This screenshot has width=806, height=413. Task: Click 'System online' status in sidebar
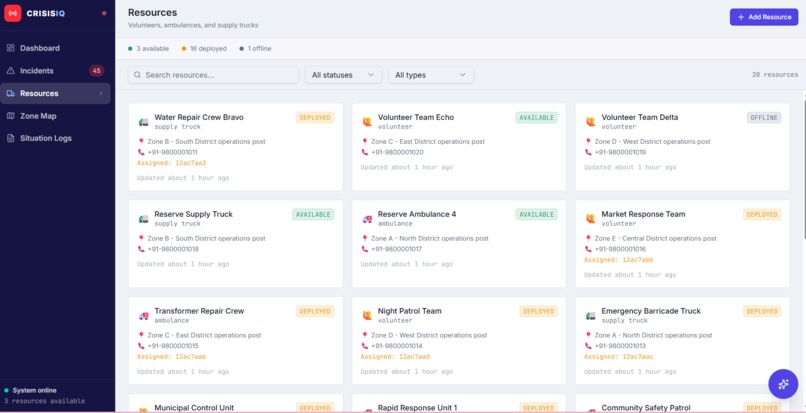(x=30, y=390)
